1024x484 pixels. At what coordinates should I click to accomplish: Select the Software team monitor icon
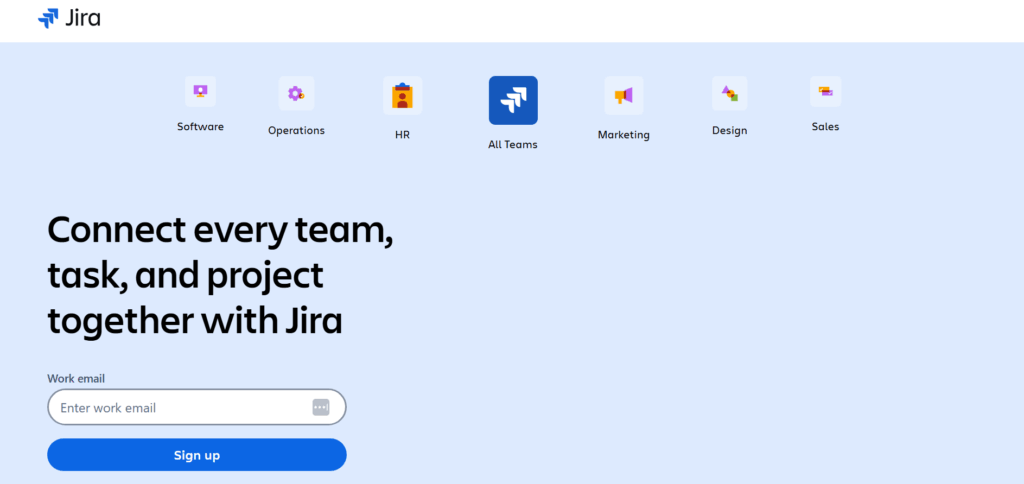tap(200, 92)
